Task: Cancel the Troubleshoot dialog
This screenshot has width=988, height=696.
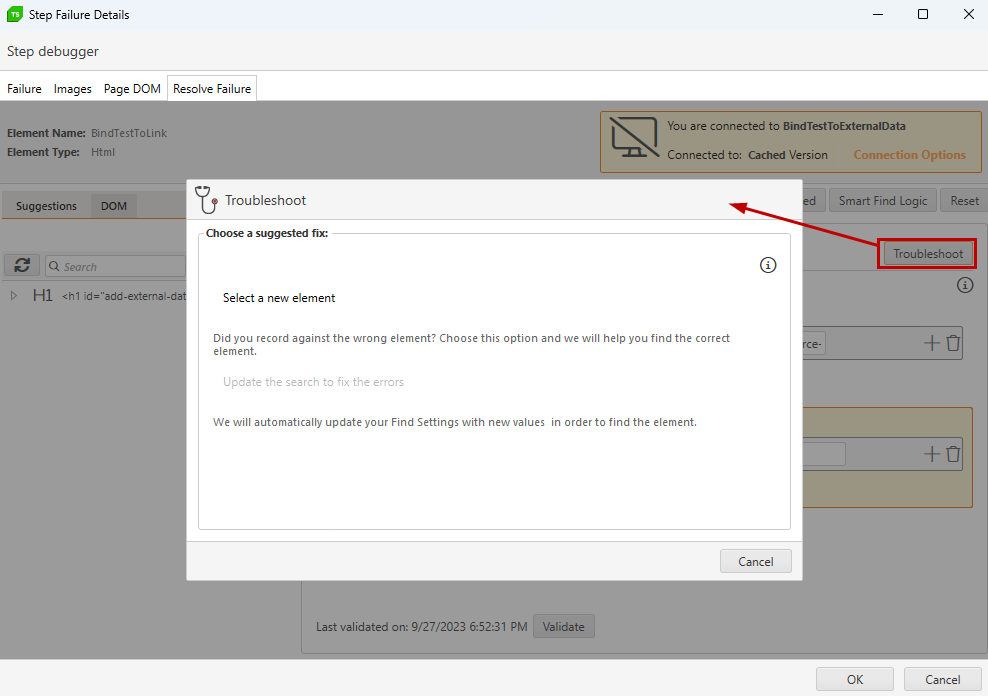Action: [x=755, y=561]
